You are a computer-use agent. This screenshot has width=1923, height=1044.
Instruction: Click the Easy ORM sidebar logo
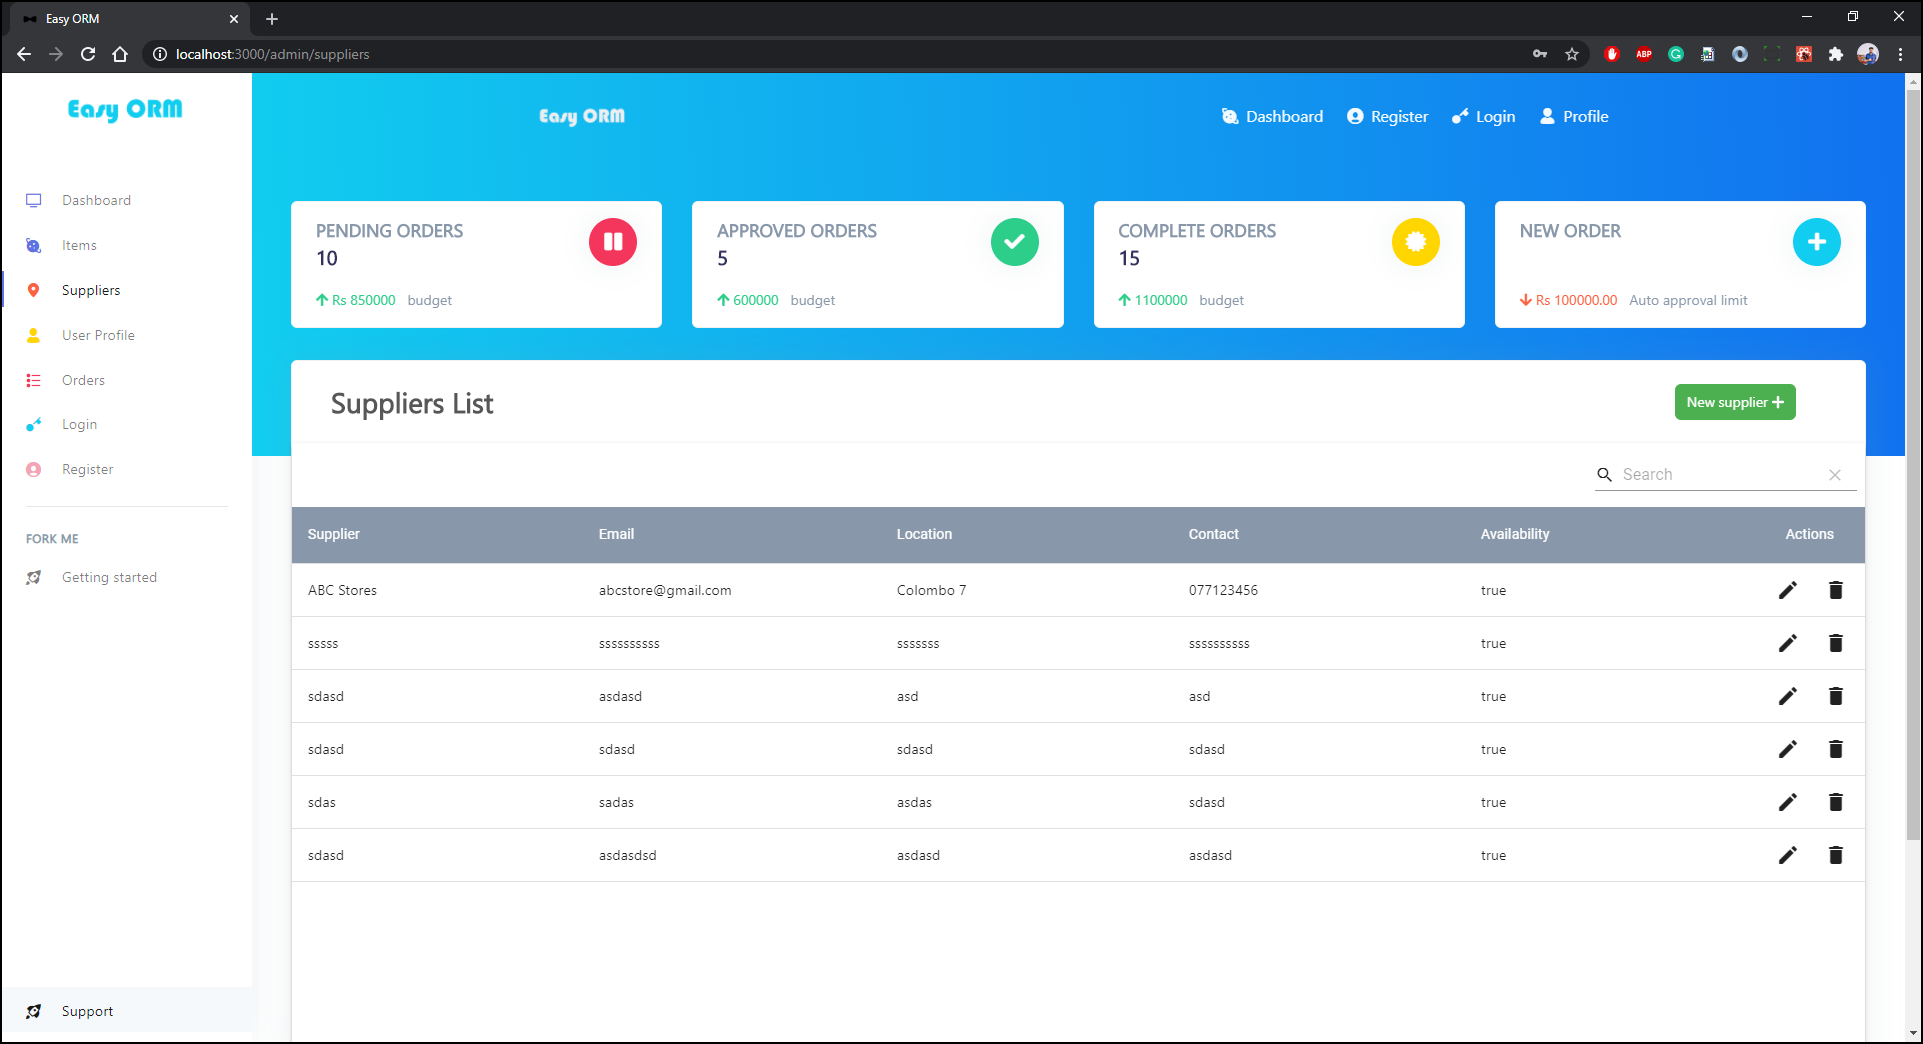click(x=125, y=109)
